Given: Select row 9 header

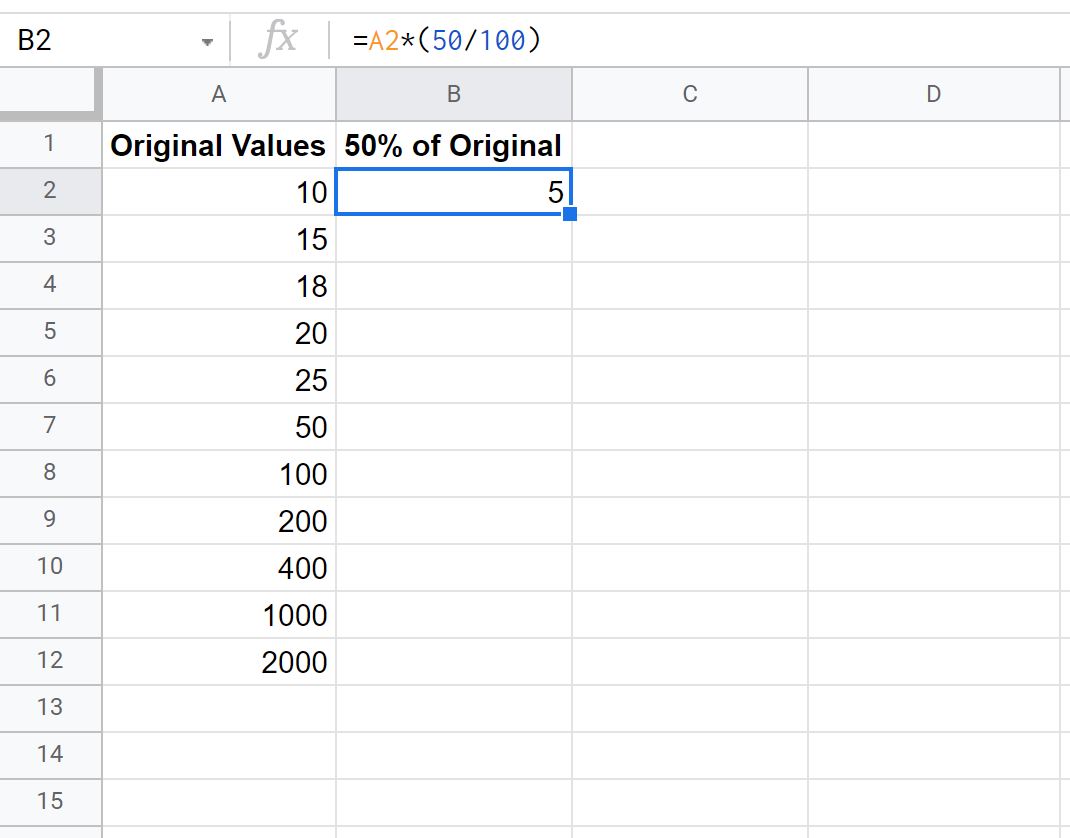Looking at the screenshot, I should coord(50,520).
